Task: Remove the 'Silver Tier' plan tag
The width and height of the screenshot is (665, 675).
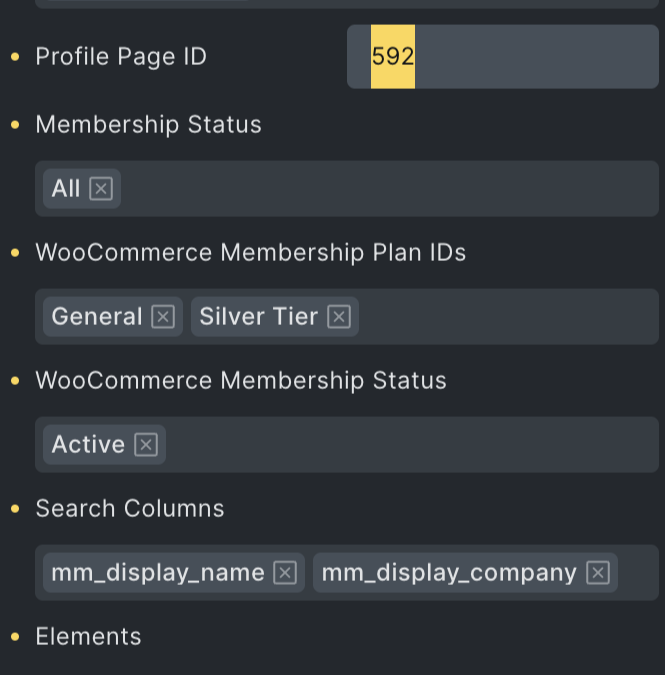Action: [339, 317]
